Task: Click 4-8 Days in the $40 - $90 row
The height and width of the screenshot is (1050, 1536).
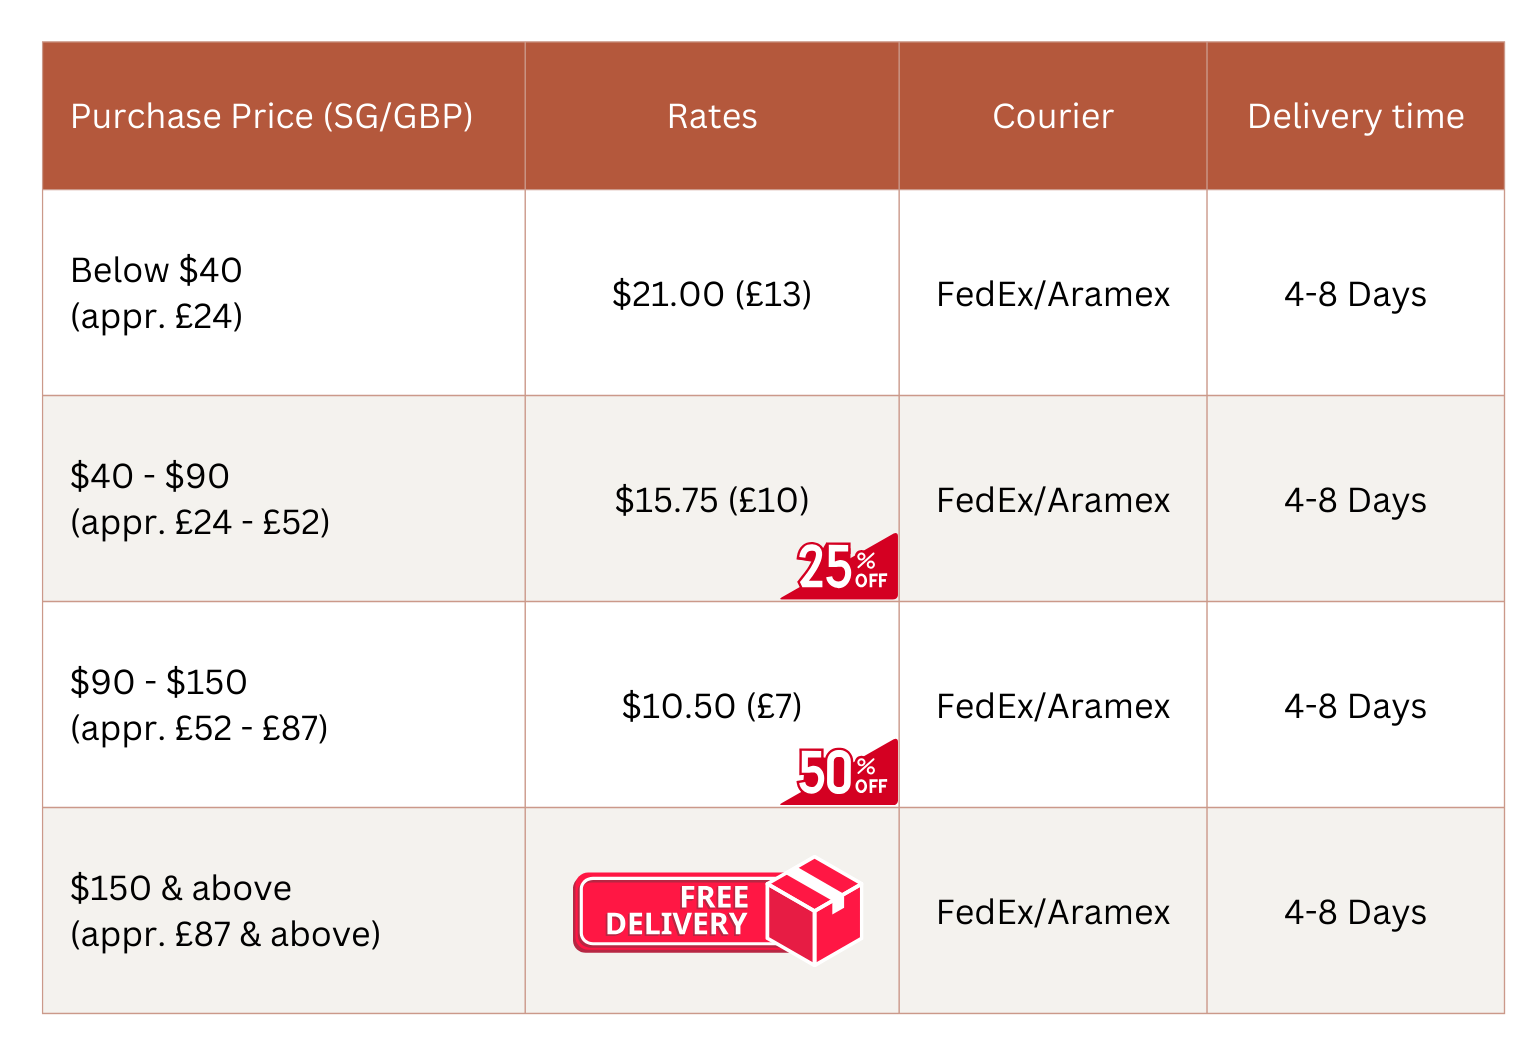Action: pos(1355,501)
